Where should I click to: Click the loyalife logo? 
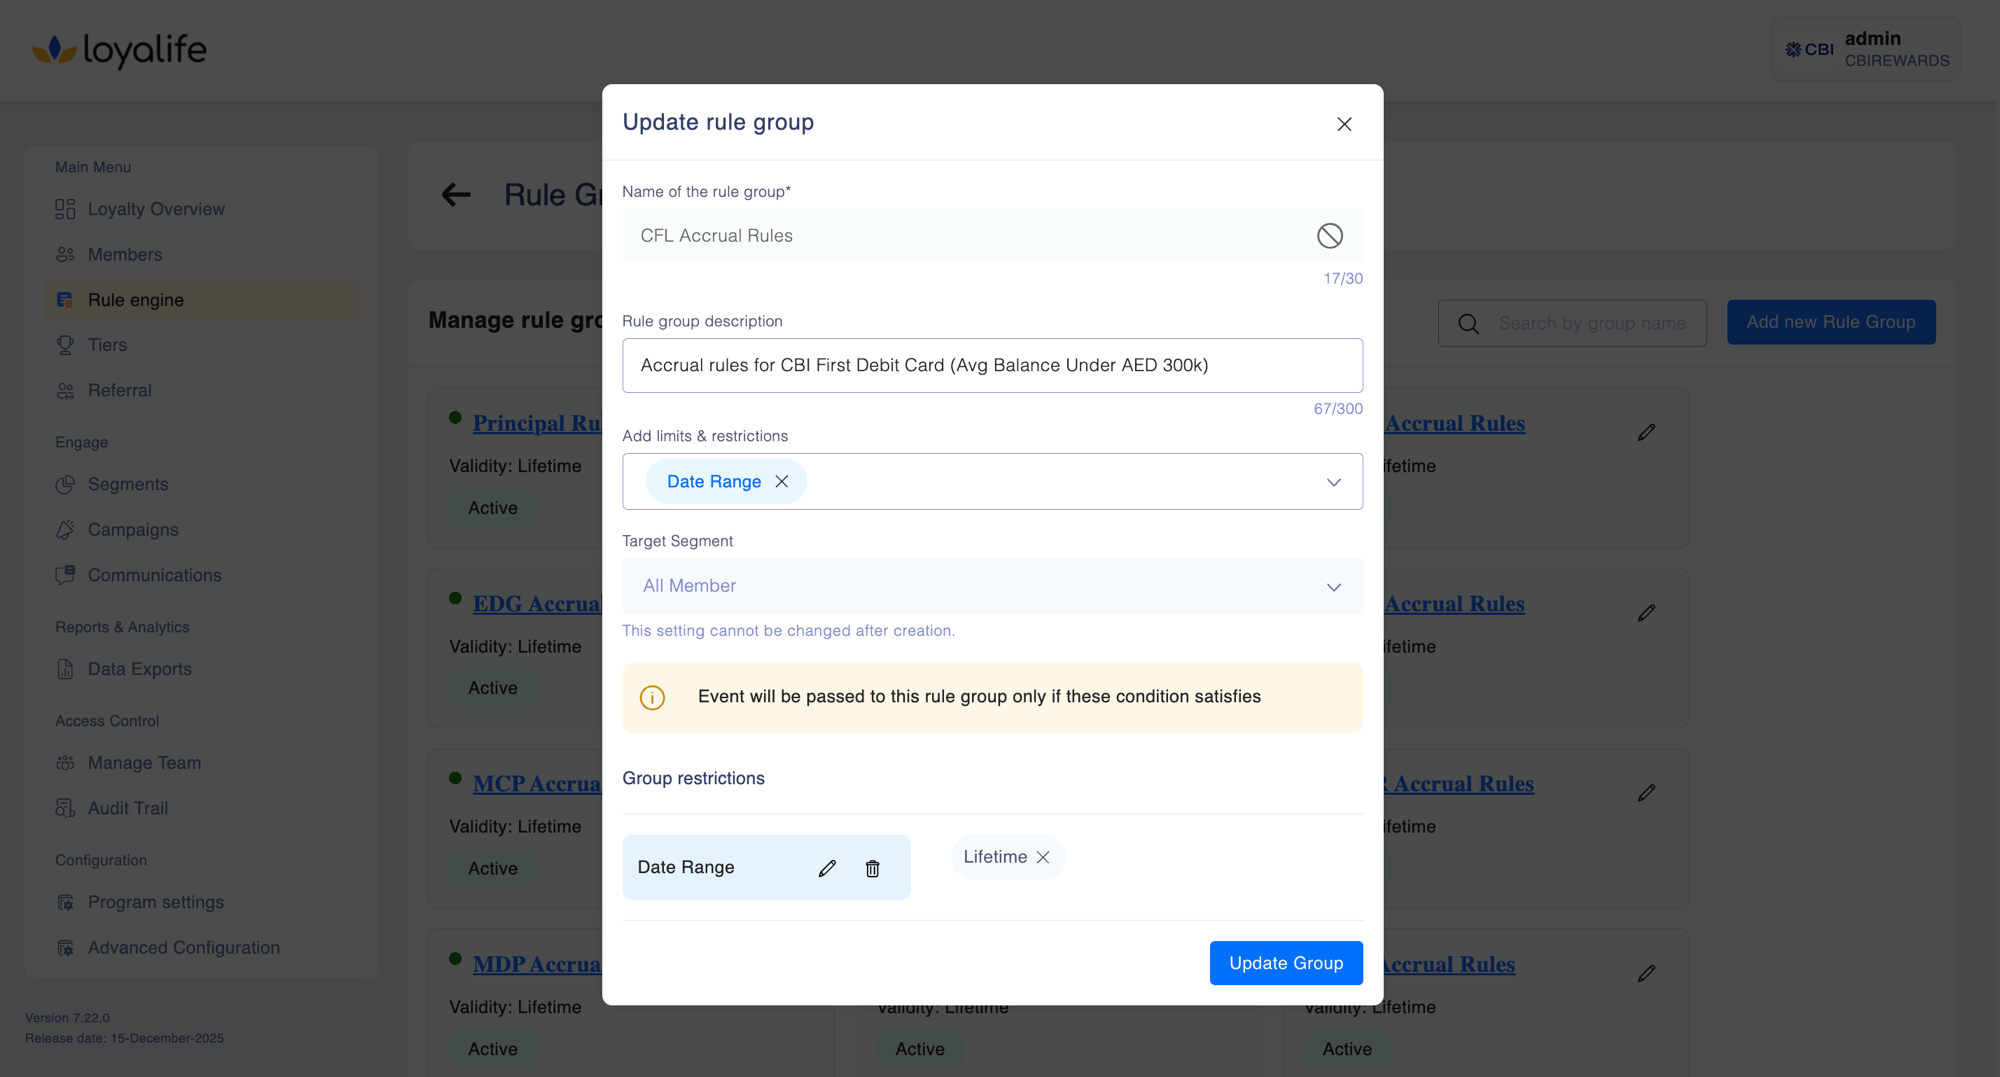pyautogui.click(x=119, y=49)
